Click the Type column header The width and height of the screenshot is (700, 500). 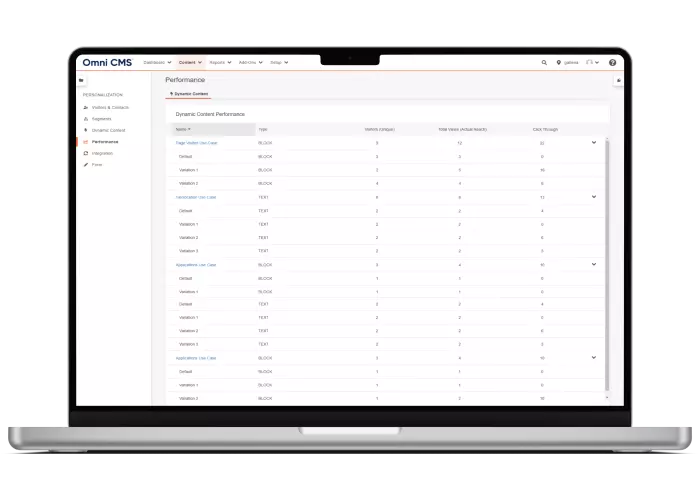coord(263,129)
